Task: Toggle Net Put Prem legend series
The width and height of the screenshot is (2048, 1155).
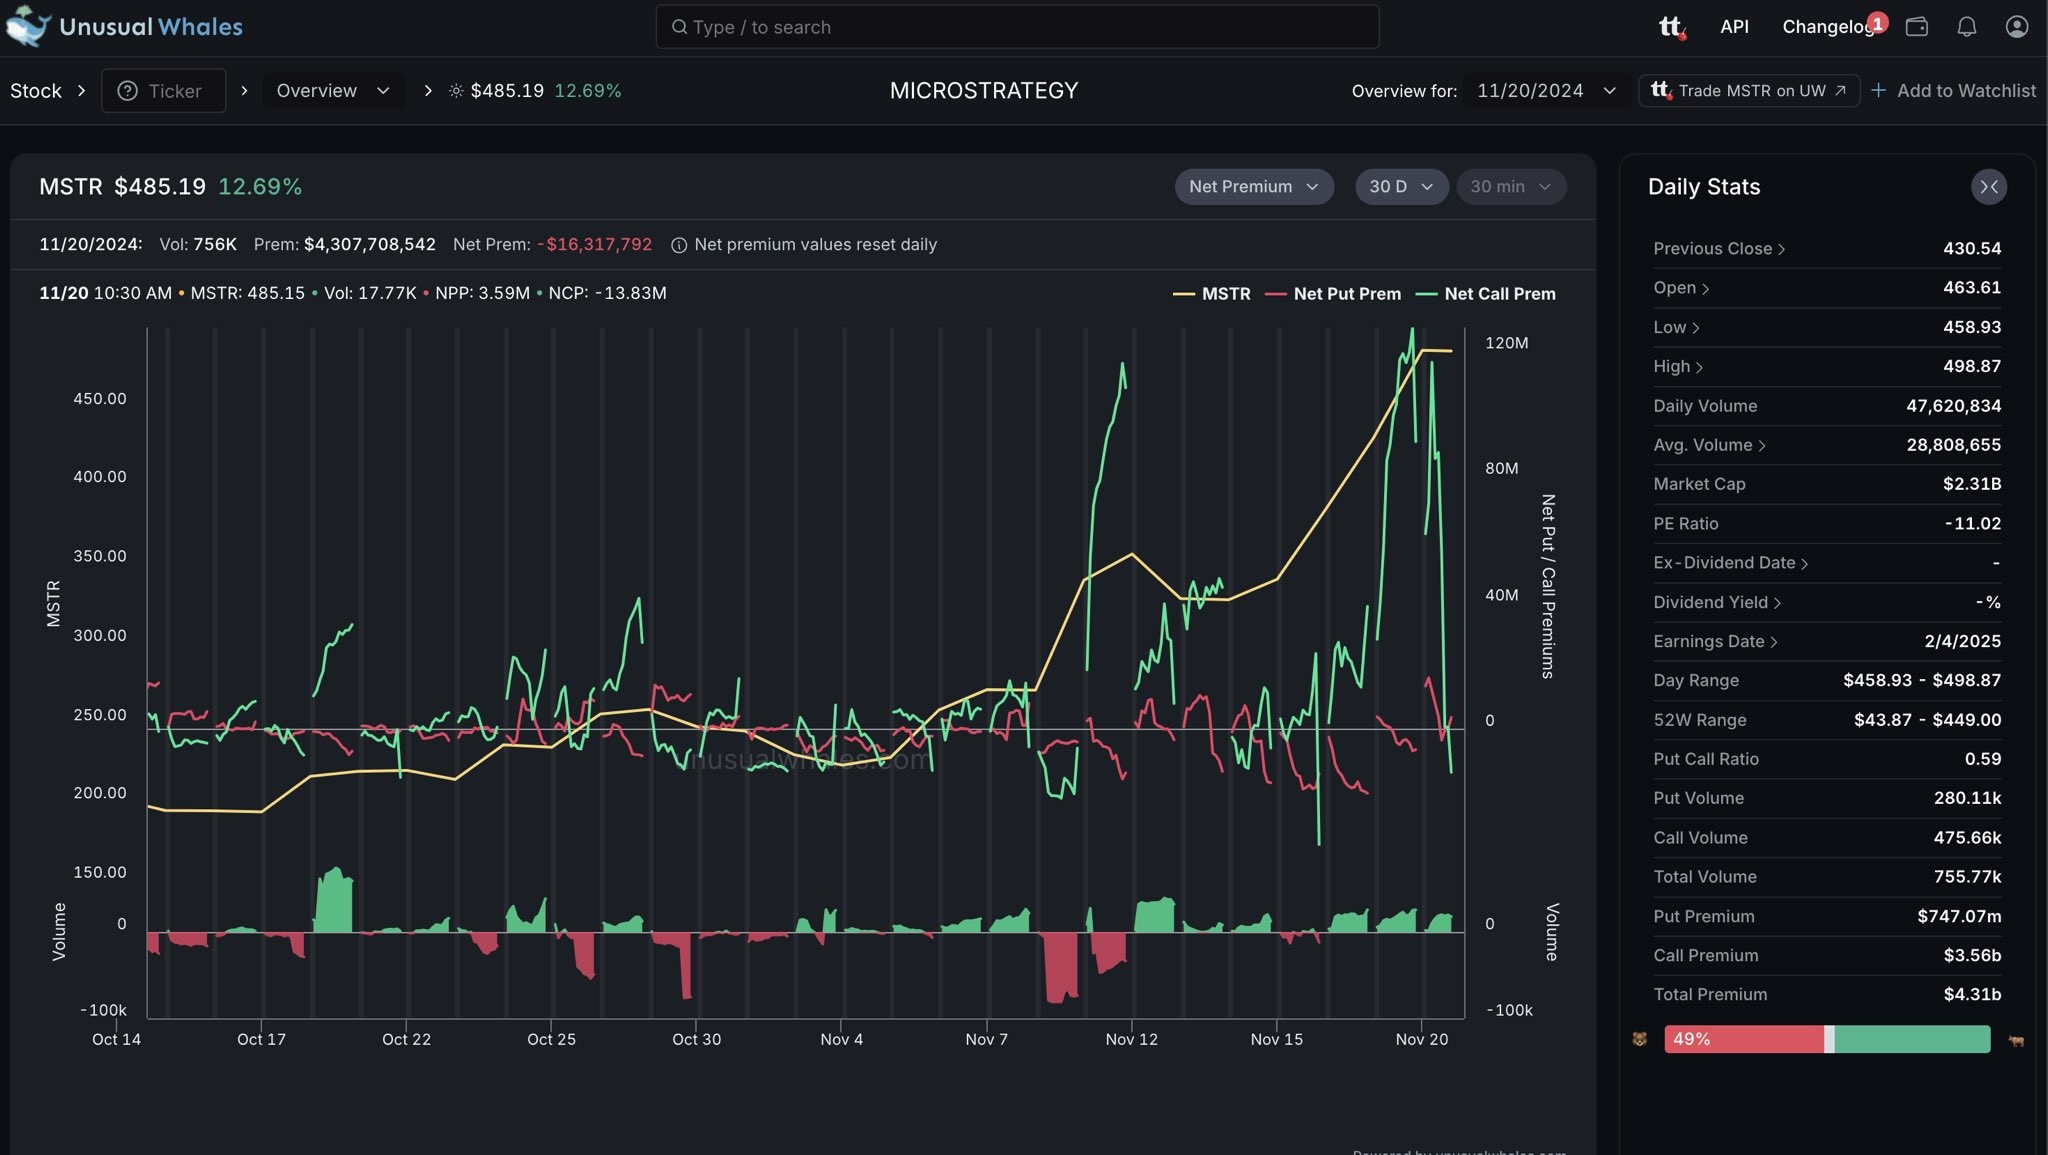Action: (x=1332, y=294)
